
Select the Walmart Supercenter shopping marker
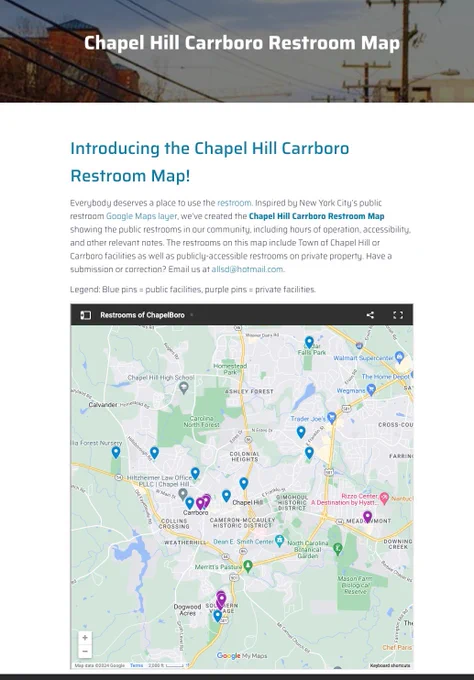pyautogui.click(x=399, y=357)
